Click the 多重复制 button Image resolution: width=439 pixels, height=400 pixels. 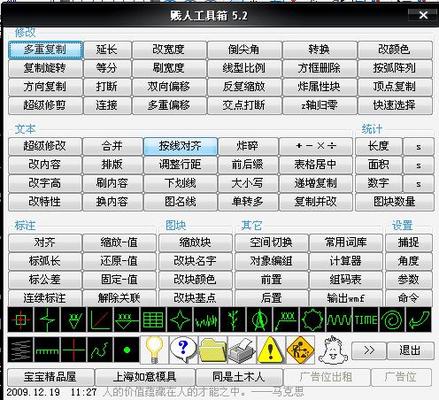(45, 50)
